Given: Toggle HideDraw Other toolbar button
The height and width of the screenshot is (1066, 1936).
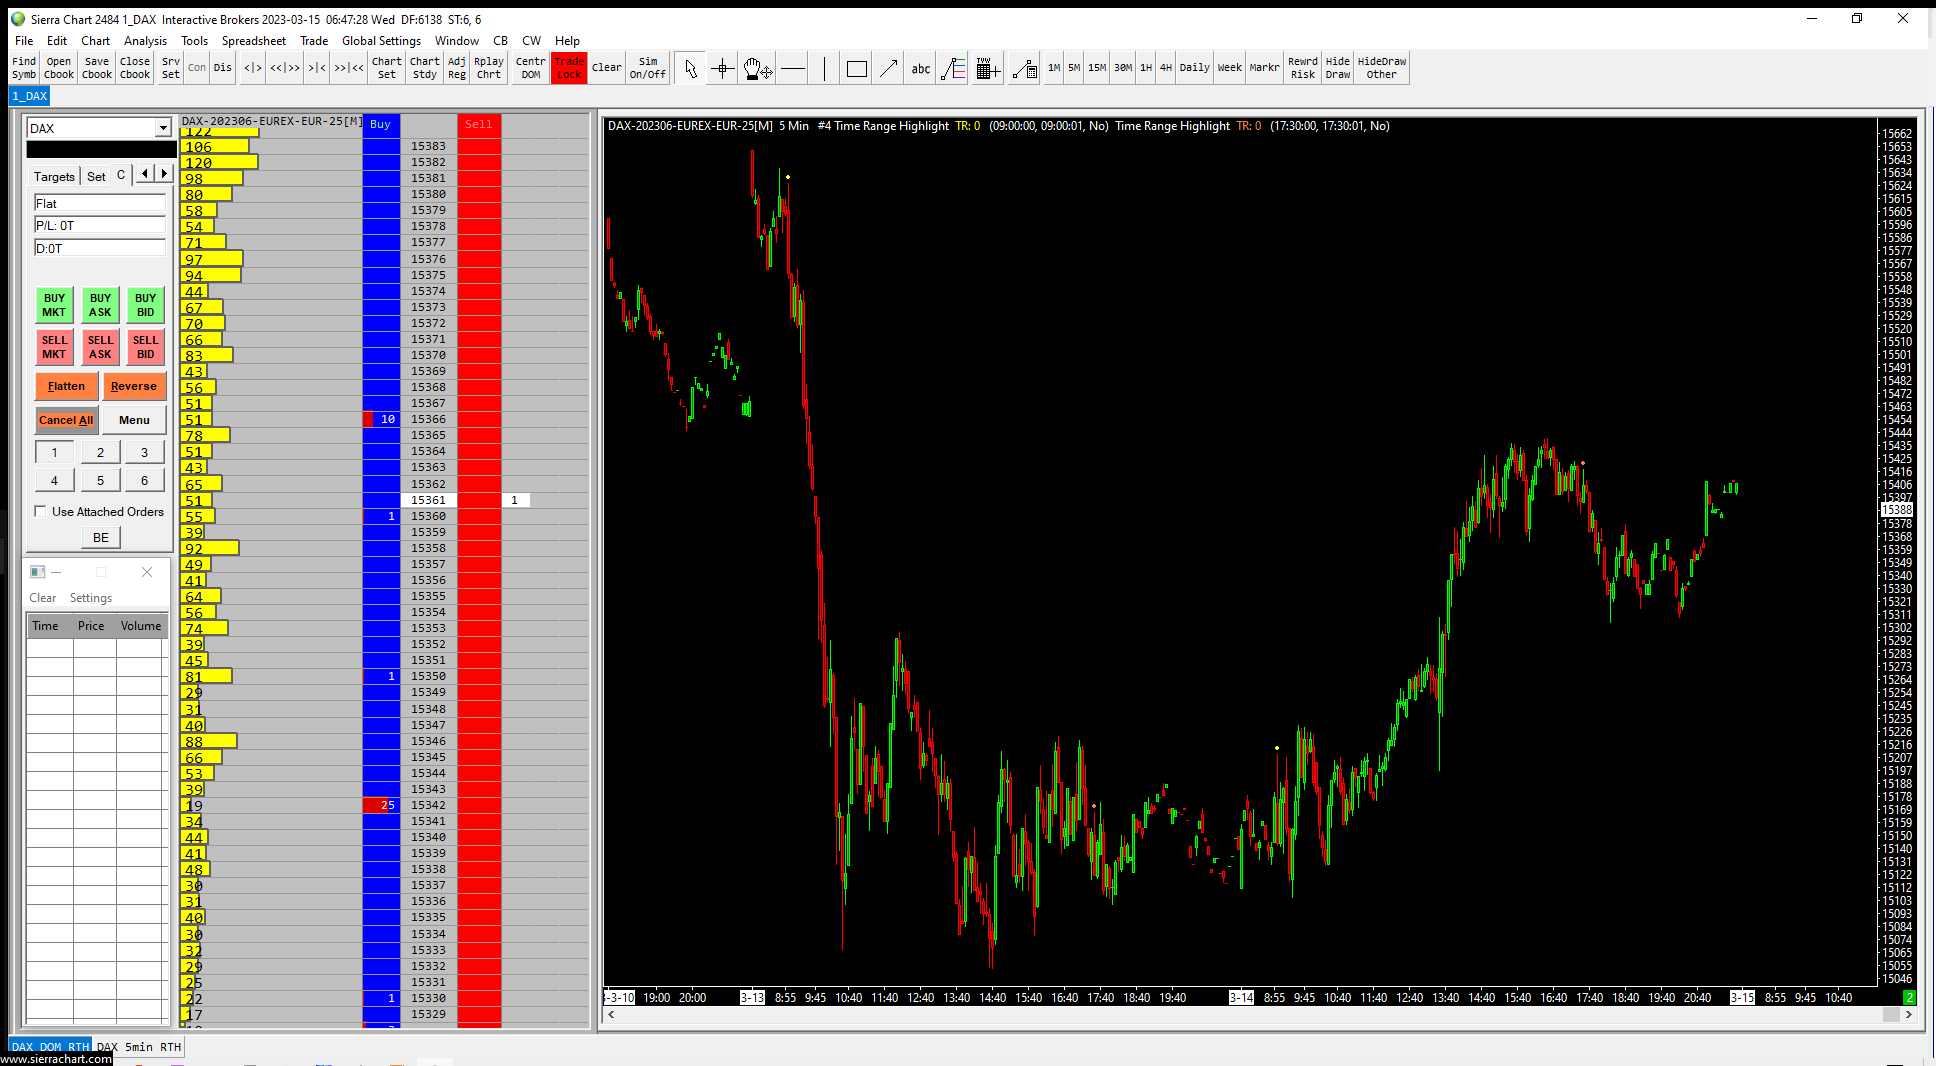Looking at the screenshot, I should (1382, 68).
